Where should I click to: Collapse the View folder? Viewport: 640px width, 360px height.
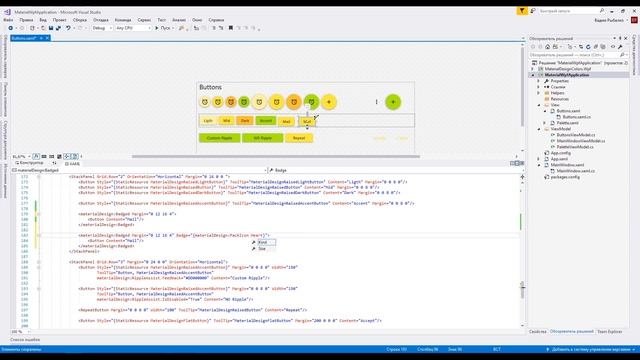point(538,105)
